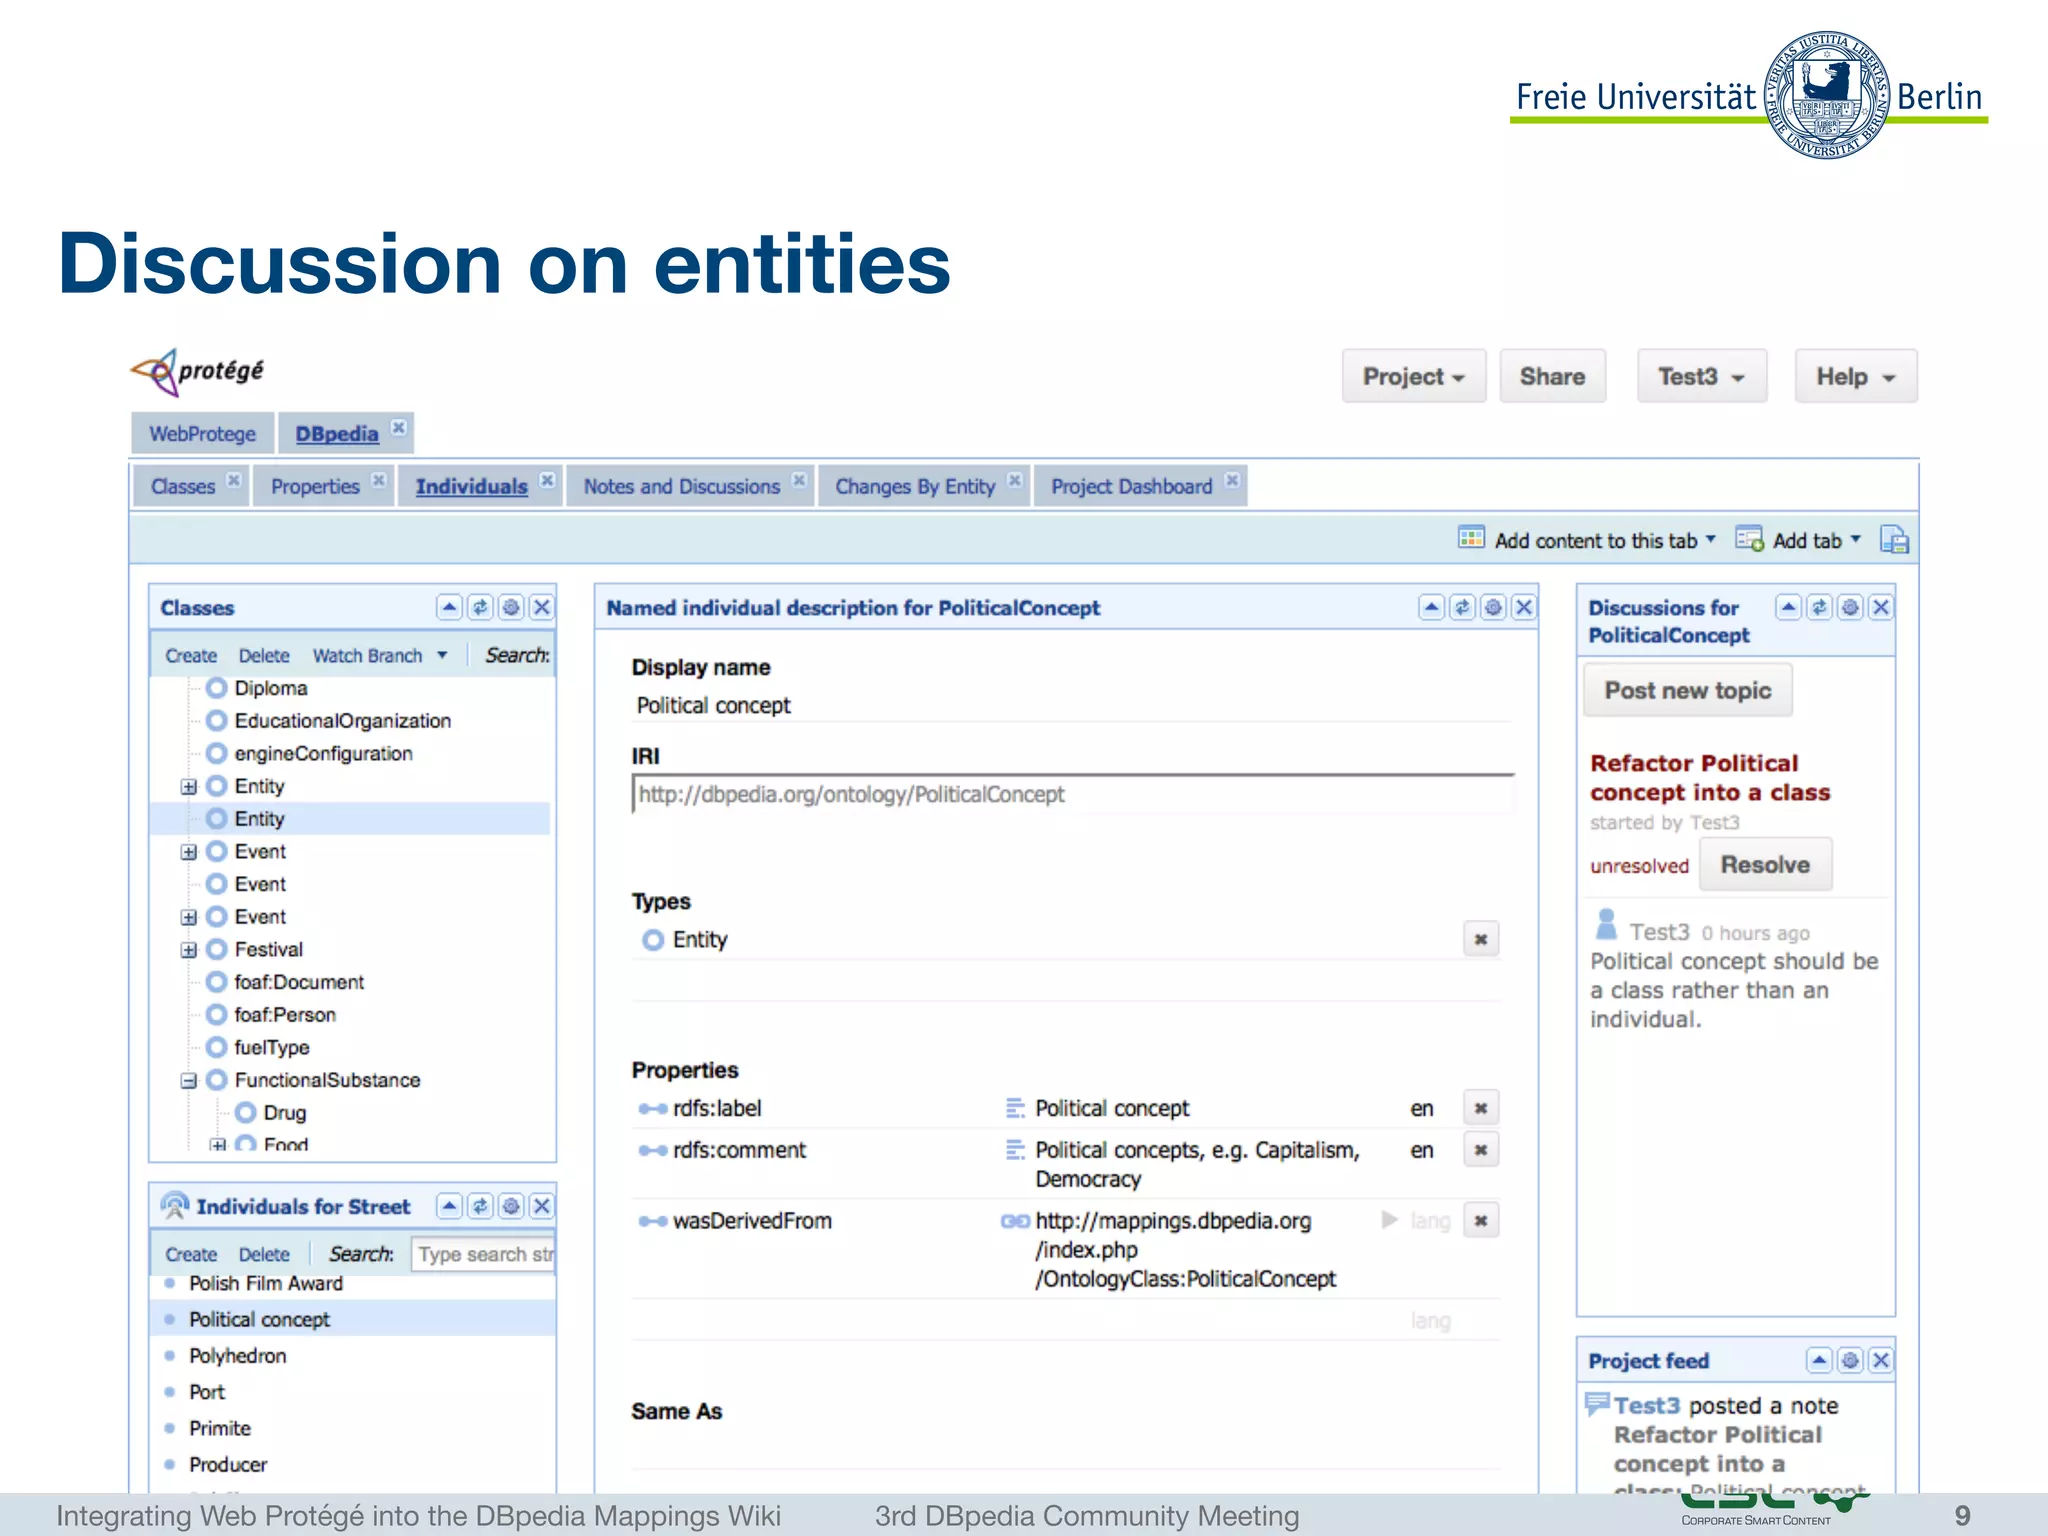The image size is (2048, 1536).
Task: Close the Named individual description panel
Action: tap(1524, 607)
